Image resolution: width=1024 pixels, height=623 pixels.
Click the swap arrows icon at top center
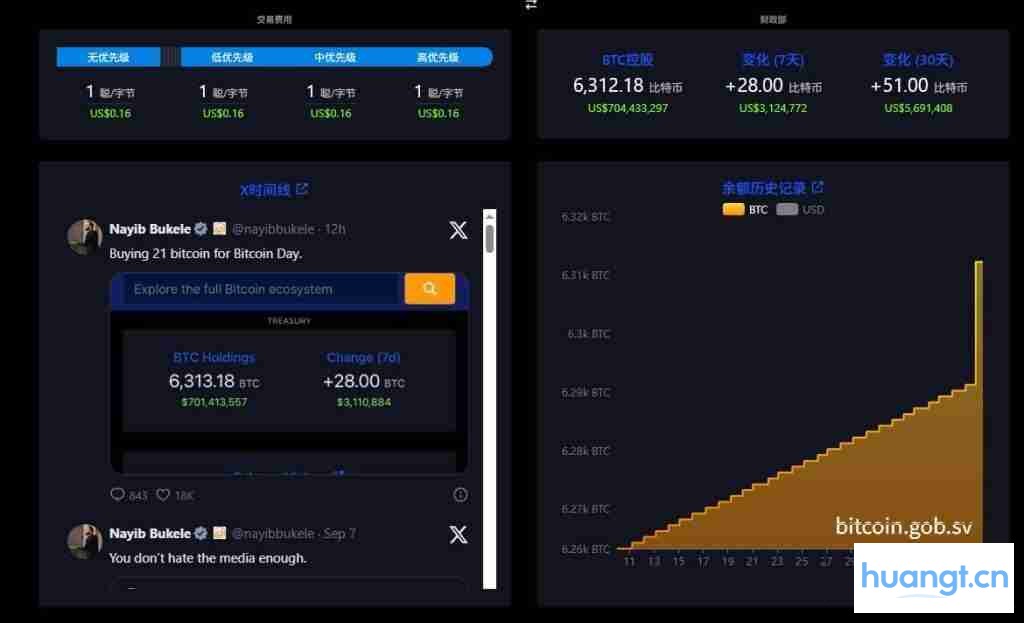coord(531,5)
